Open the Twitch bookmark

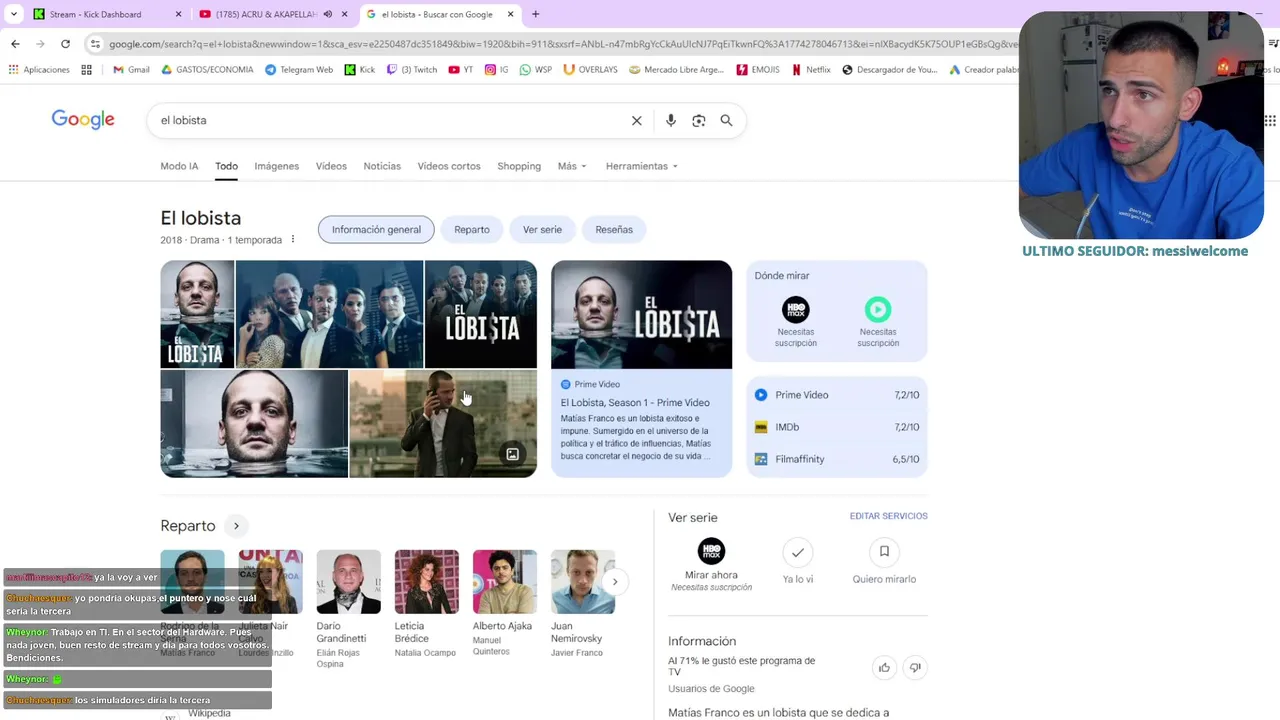[x=412, y=70]
